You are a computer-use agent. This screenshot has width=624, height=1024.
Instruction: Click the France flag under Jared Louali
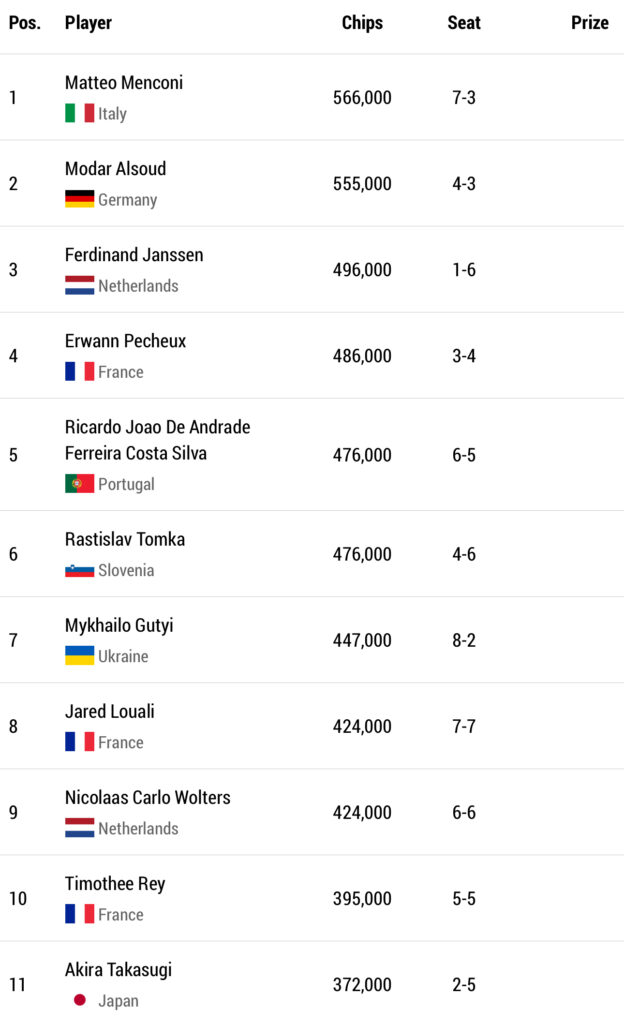(80, 742)
